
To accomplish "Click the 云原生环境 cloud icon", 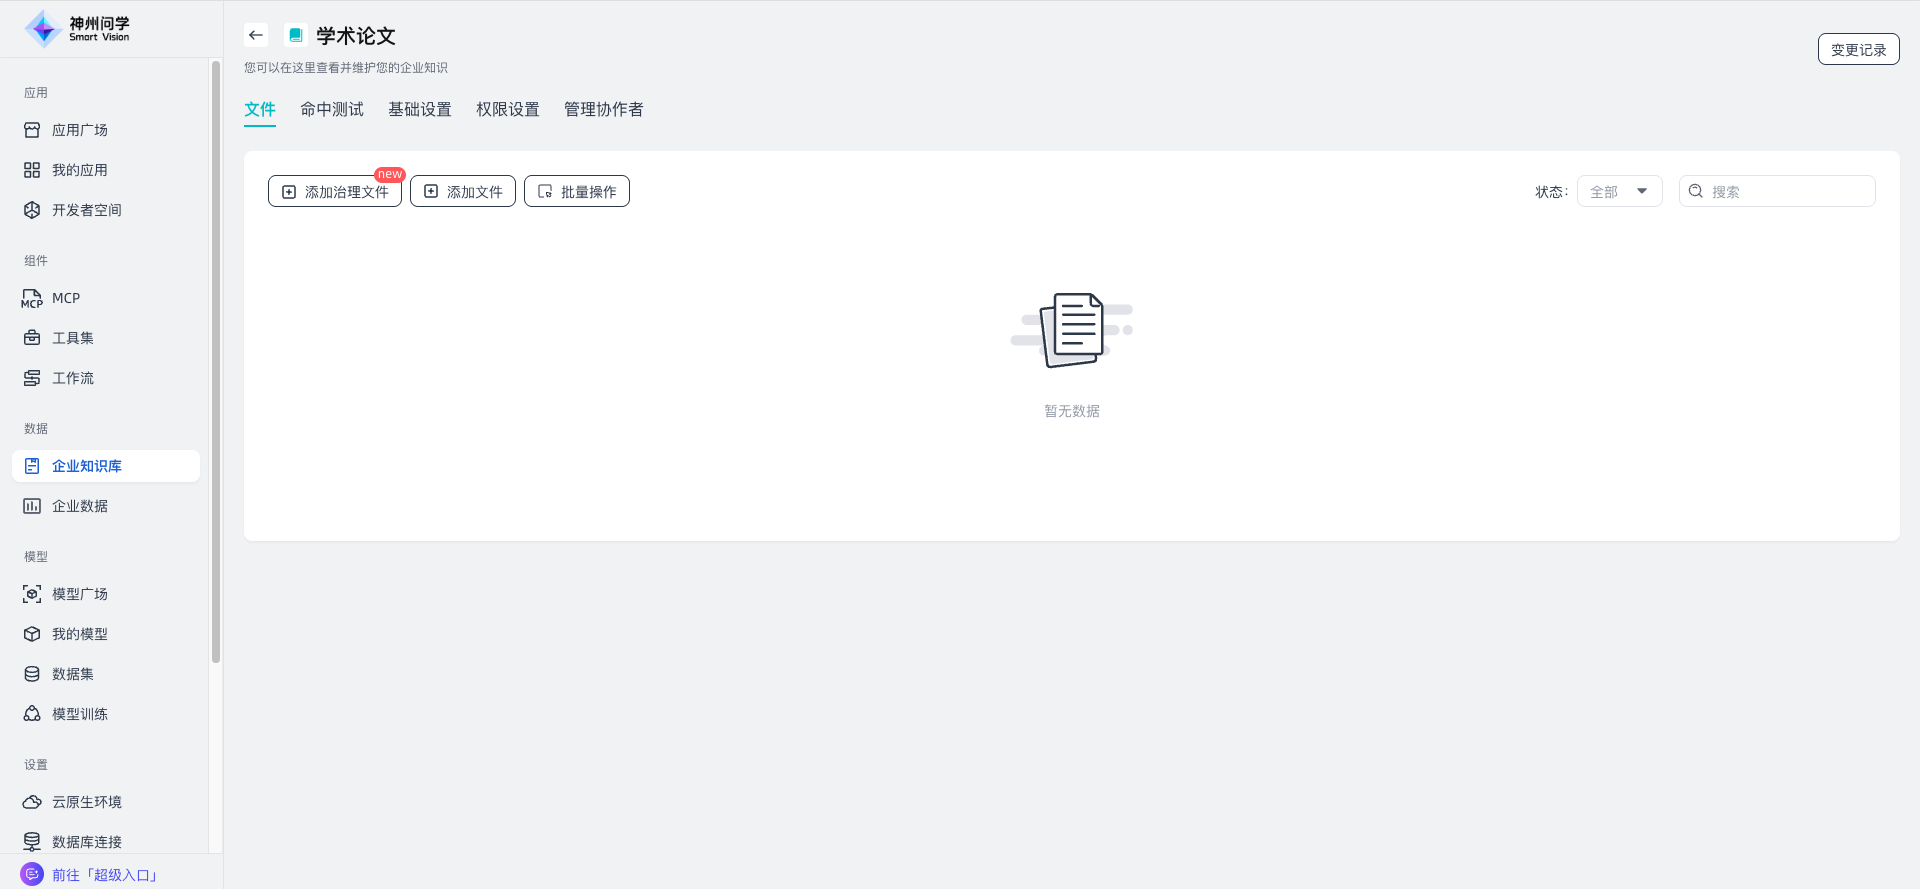I will coord(32,802).
